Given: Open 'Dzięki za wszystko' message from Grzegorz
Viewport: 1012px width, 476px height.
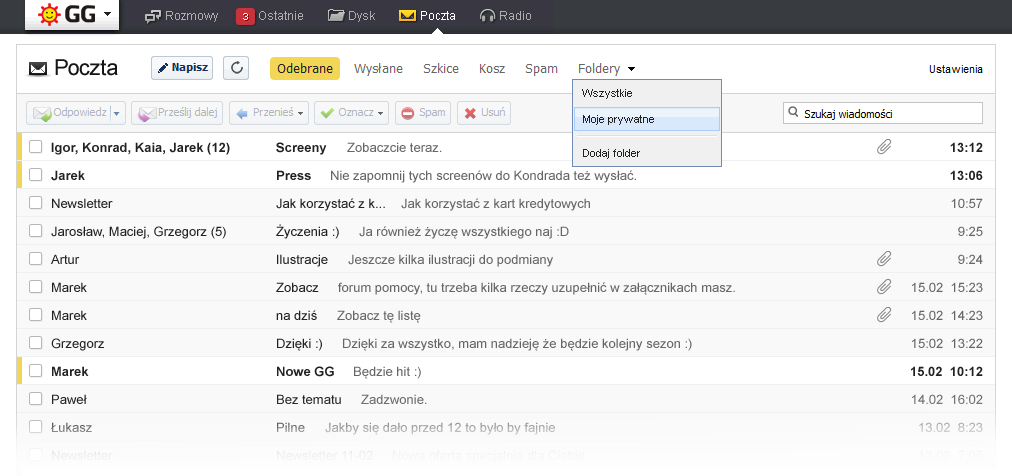Looking at the screenshot, I should tap(505, 343).
